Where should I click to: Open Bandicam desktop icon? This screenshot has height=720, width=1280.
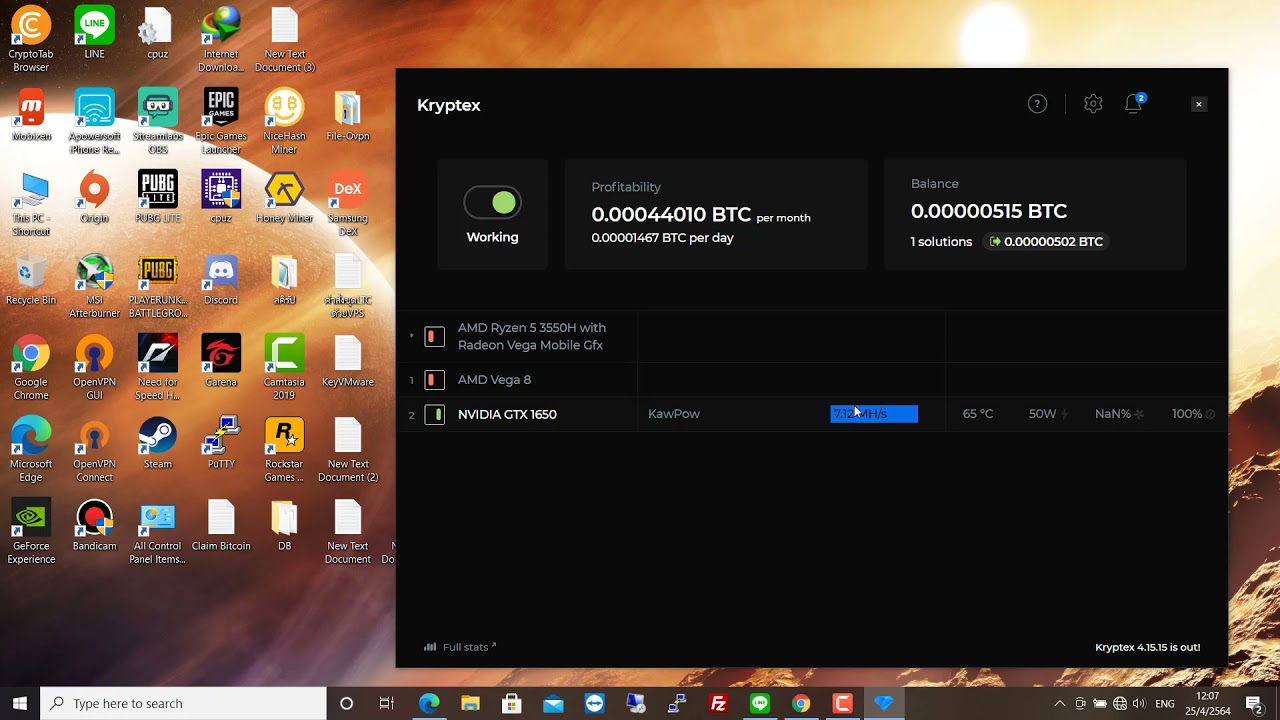point(94,526)
